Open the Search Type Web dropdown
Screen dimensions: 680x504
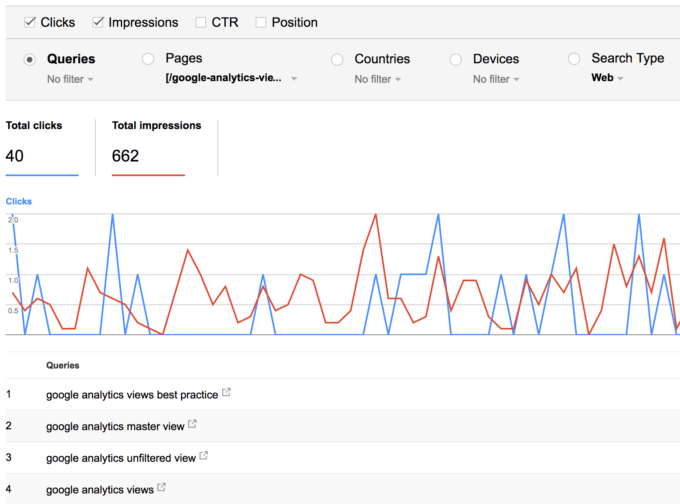click(607, 78)
